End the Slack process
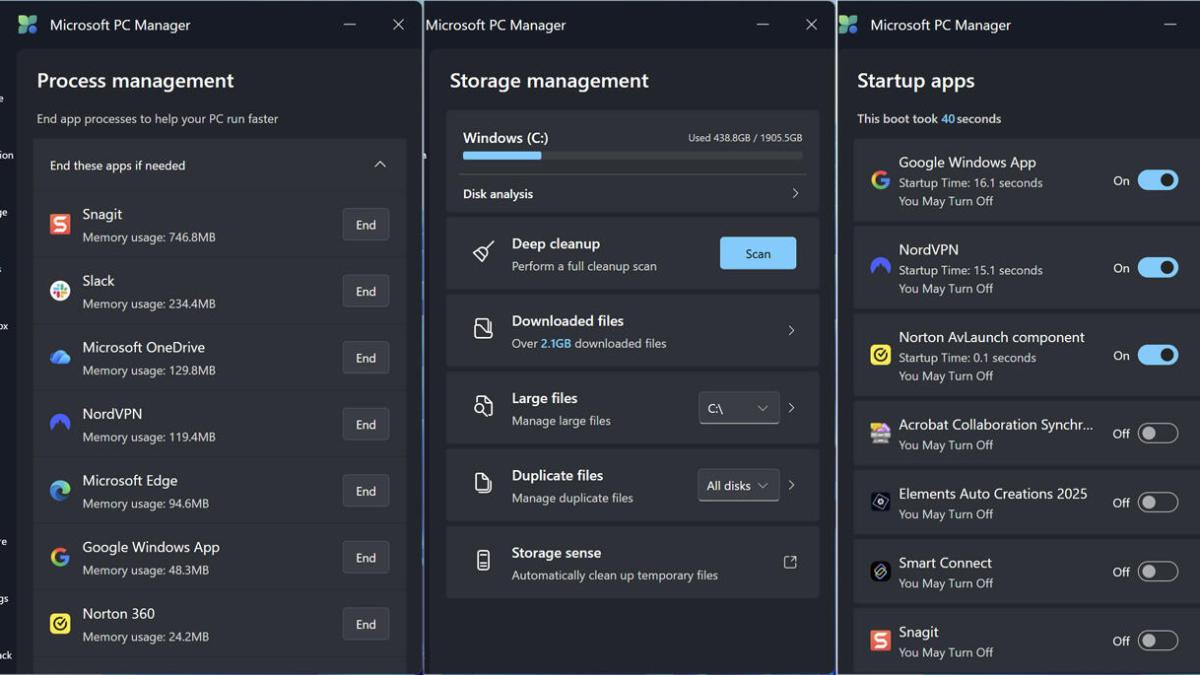This screenshot has width=1200, height=675. point(366,291)
